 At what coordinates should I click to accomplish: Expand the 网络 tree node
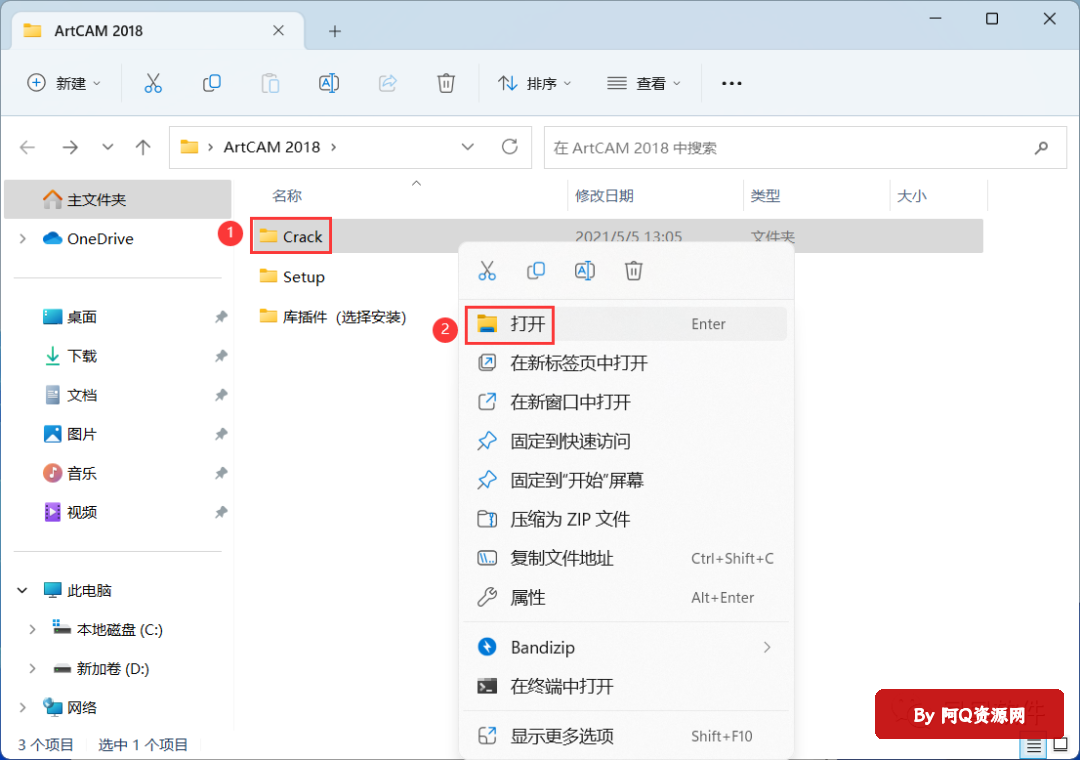click(x=23, y=708)
